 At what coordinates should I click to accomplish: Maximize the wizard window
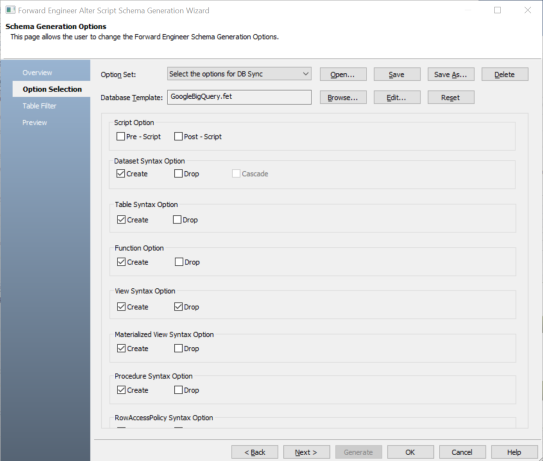497,10
